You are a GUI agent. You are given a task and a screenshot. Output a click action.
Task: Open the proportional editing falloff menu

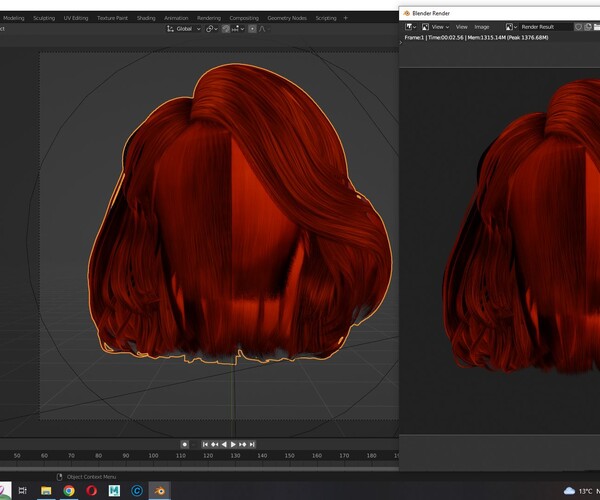coord(264,29)
